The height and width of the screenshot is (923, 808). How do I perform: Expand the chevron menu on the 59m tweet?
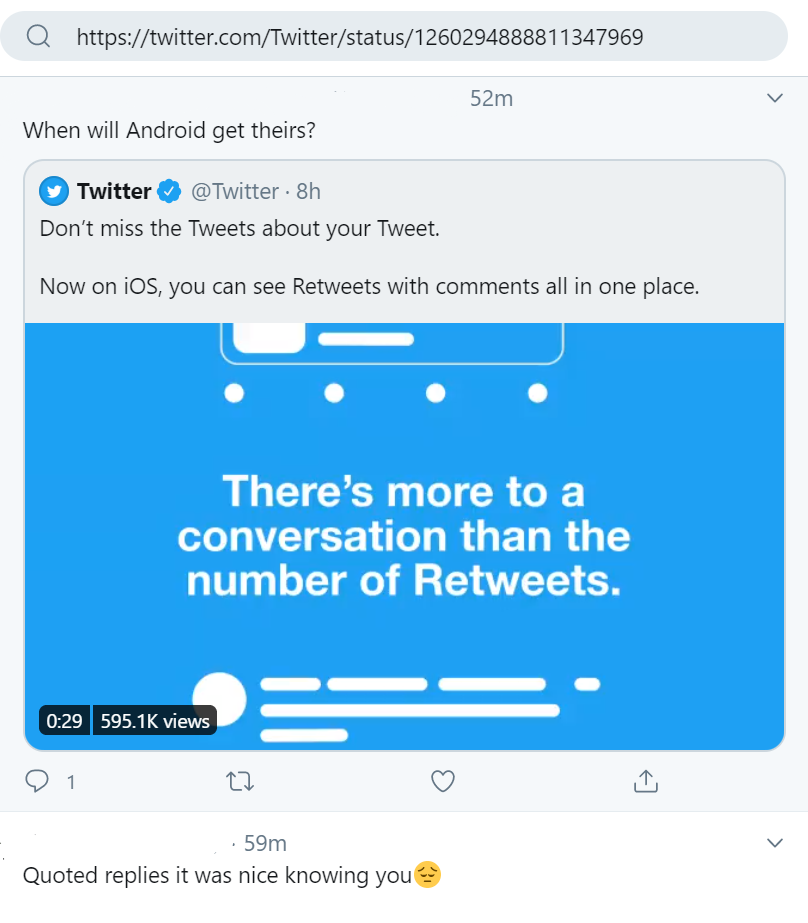point(774,843)
